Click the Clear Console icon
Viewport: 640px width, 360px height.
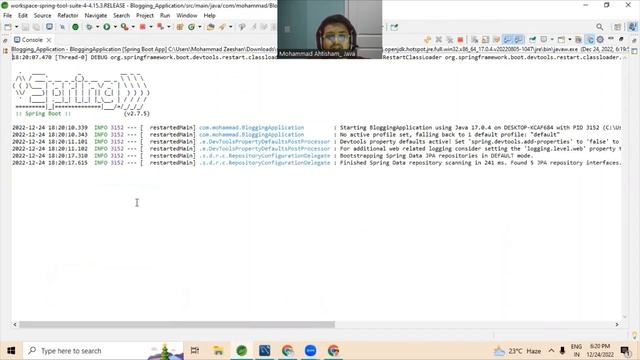coord(474,40)
